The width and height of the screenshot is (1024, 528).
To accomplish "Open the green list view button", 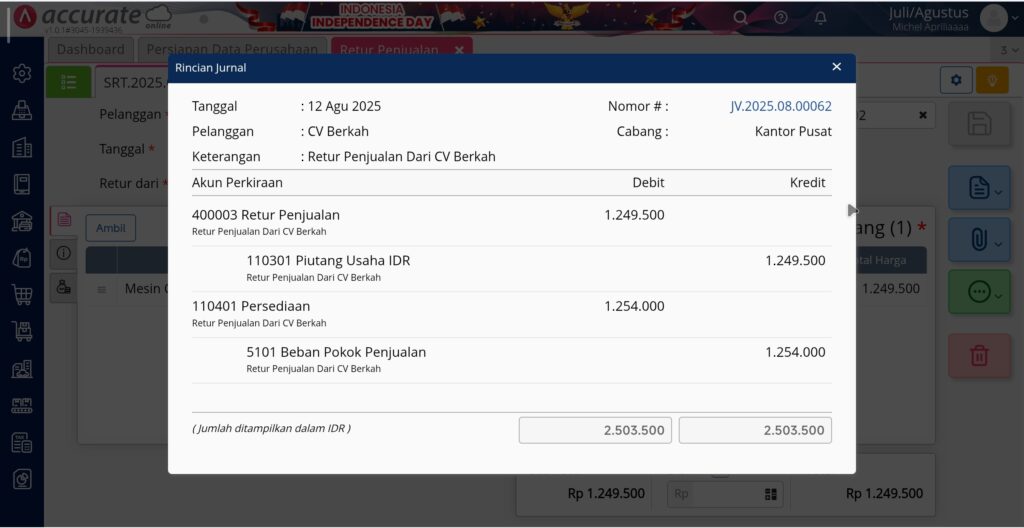I will click(69, 82).
